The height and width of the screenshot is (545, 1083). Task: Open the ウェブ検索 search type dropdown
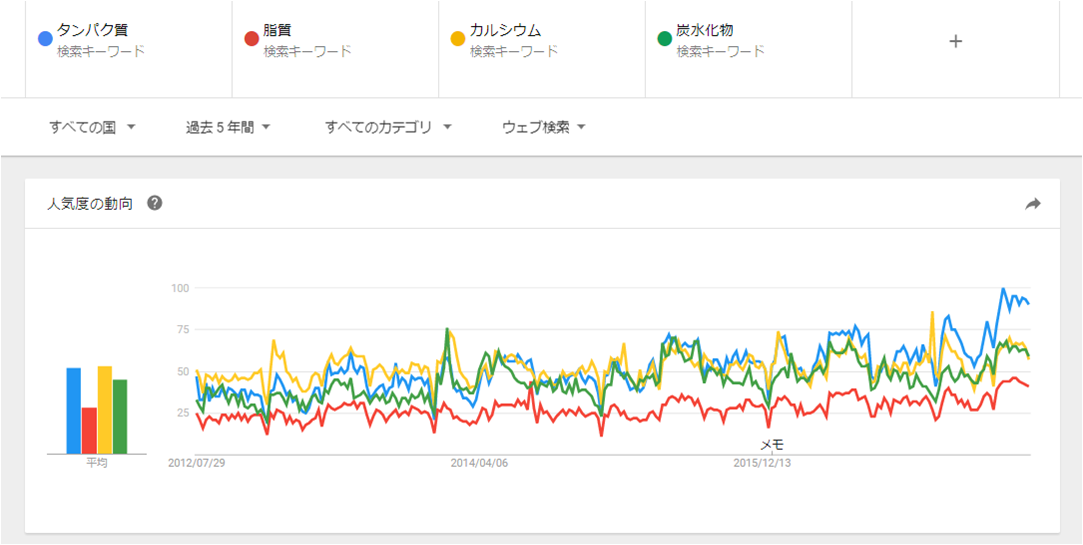[x=543, y=127]
